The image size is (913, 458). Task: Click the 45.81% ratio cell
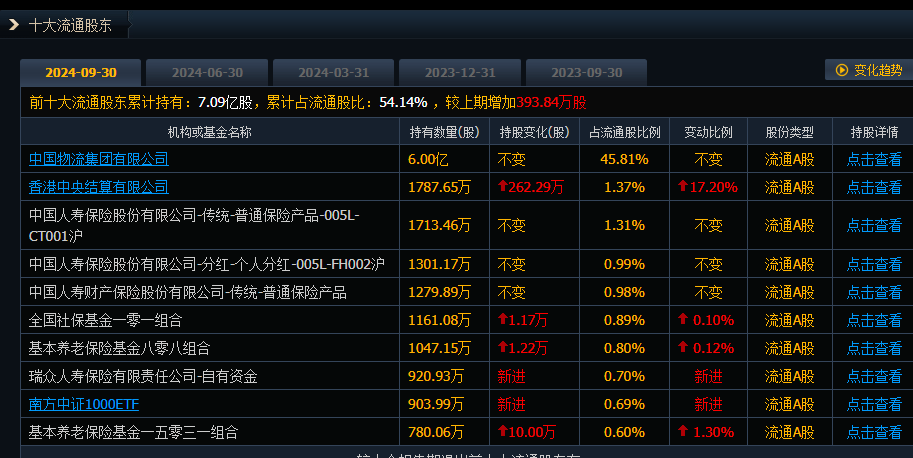(624, 159)
